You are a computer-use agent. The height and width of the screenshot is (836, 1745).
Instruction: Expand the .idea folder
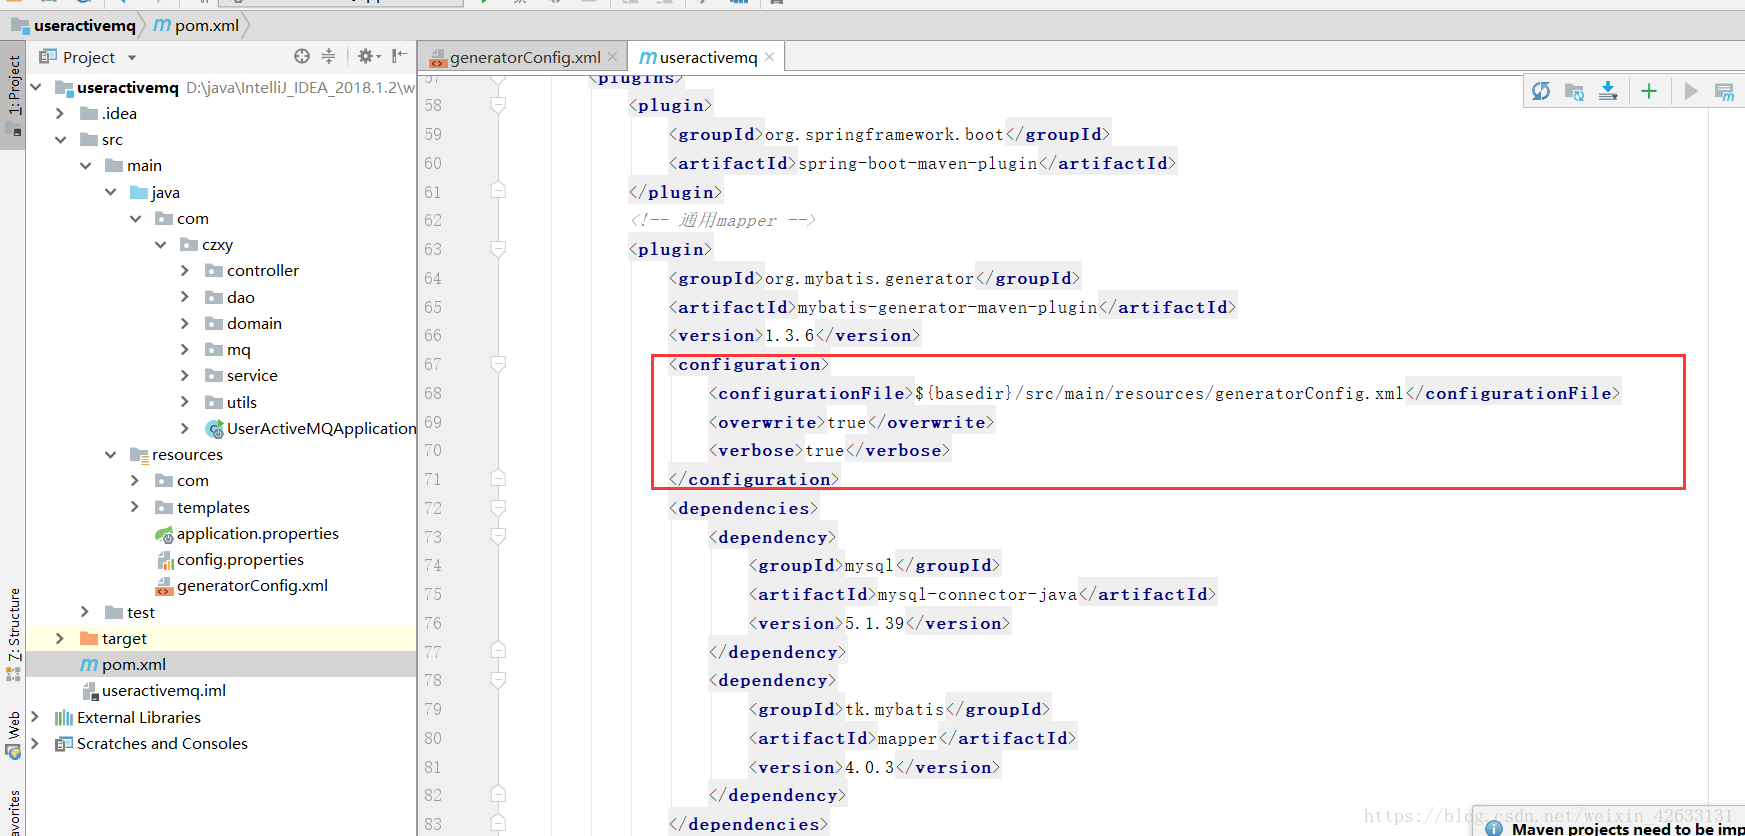[x=60, y=113]
